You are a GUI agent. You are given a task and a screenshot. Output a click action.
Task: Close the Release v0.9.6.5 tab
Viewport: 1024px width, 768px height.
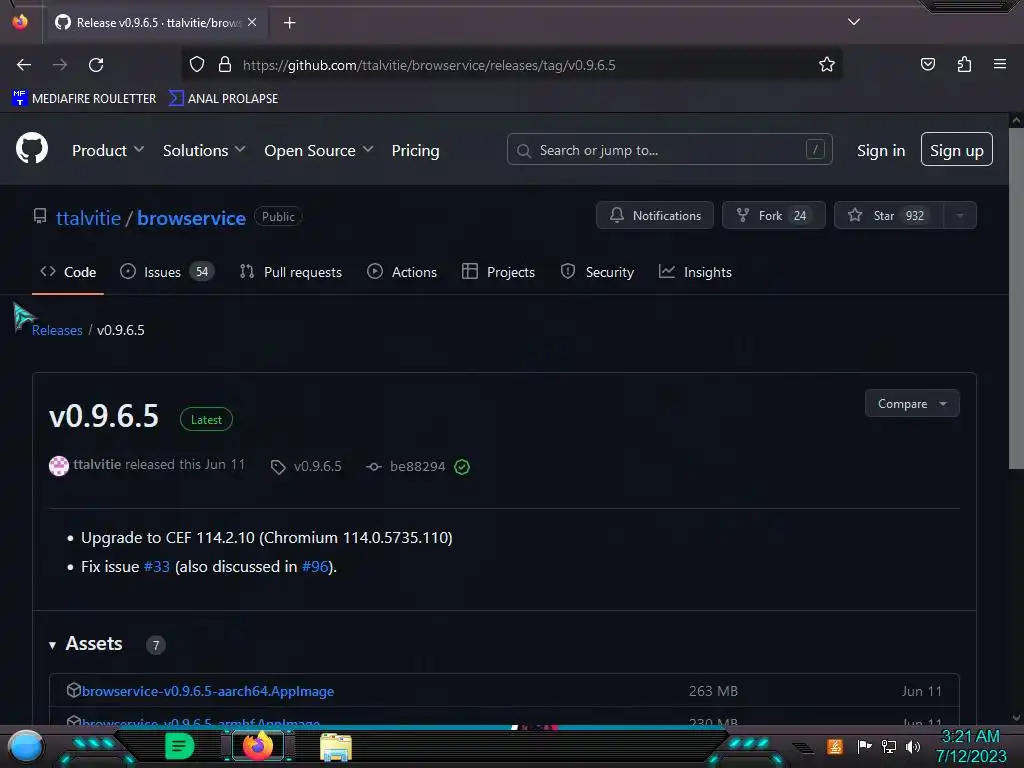[252, 22]
